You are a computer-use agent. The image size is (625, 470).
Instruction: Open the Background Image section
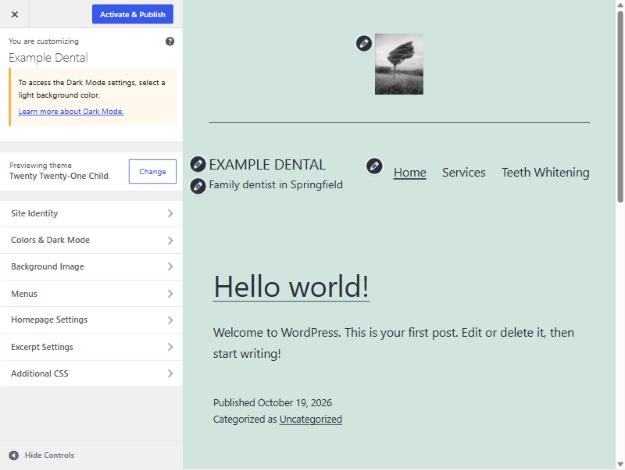[x=91, y=267]
